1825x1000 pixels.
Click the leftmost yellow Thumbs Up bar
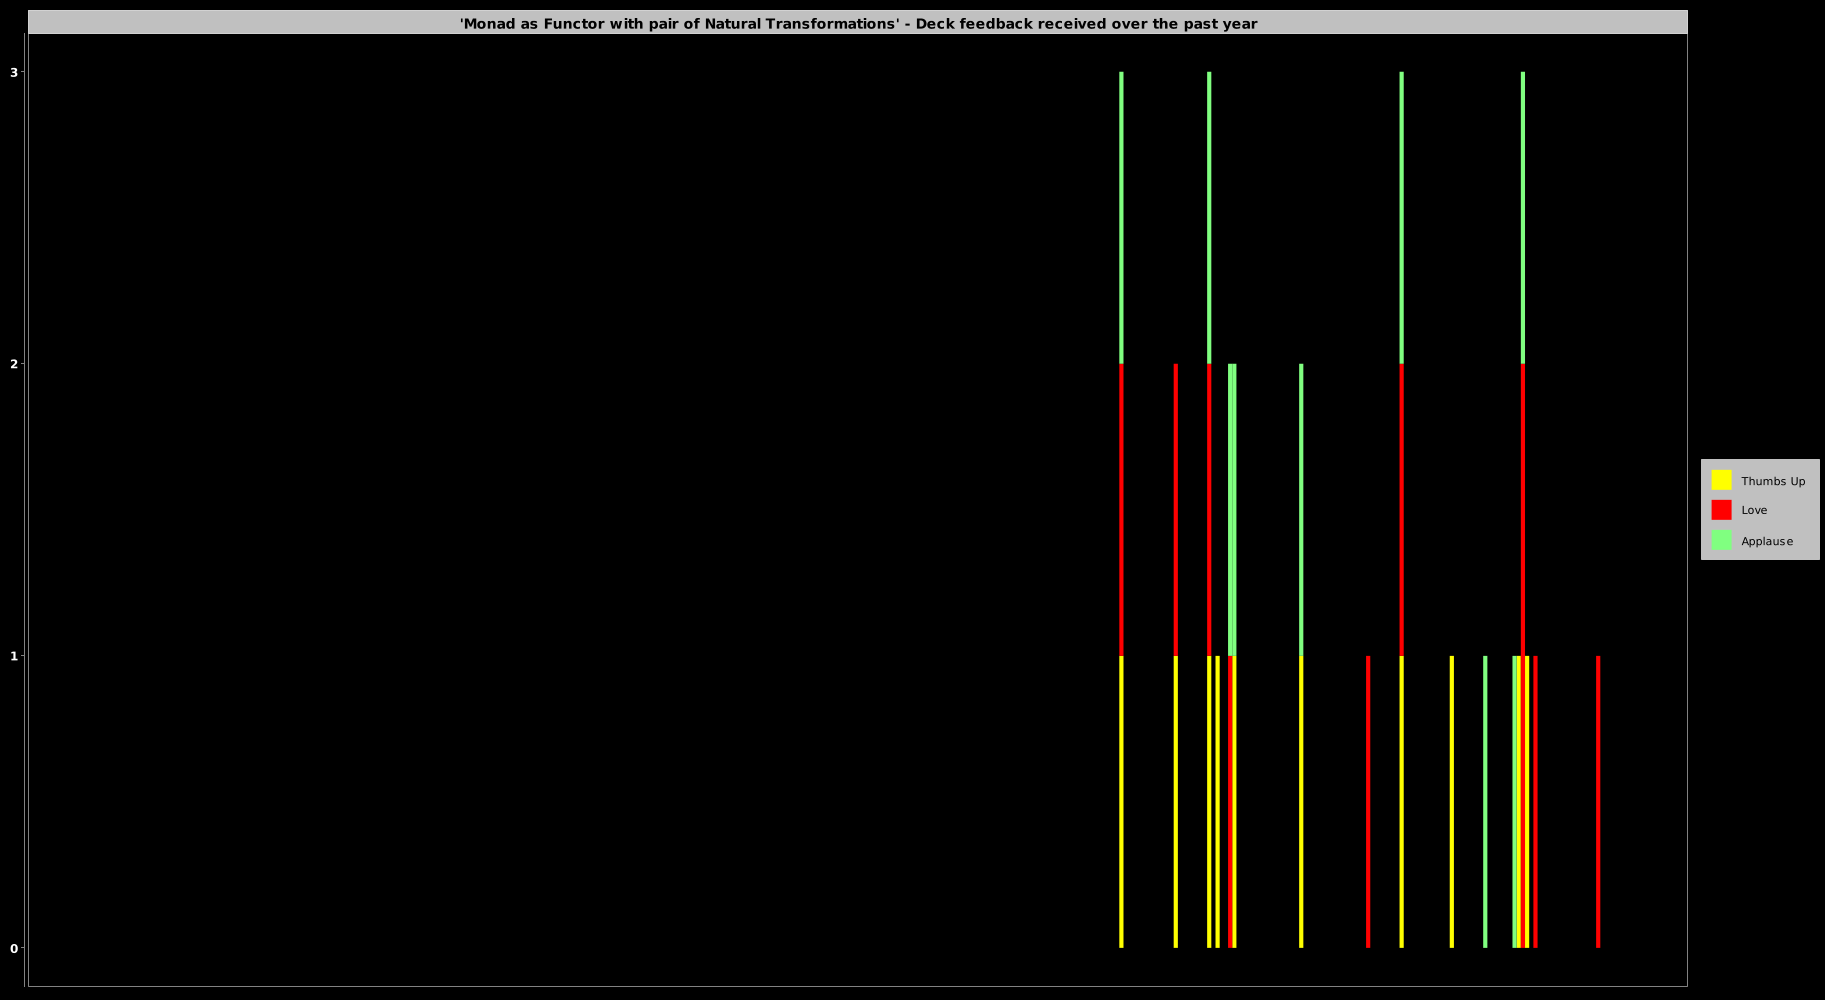(1121, 802)
